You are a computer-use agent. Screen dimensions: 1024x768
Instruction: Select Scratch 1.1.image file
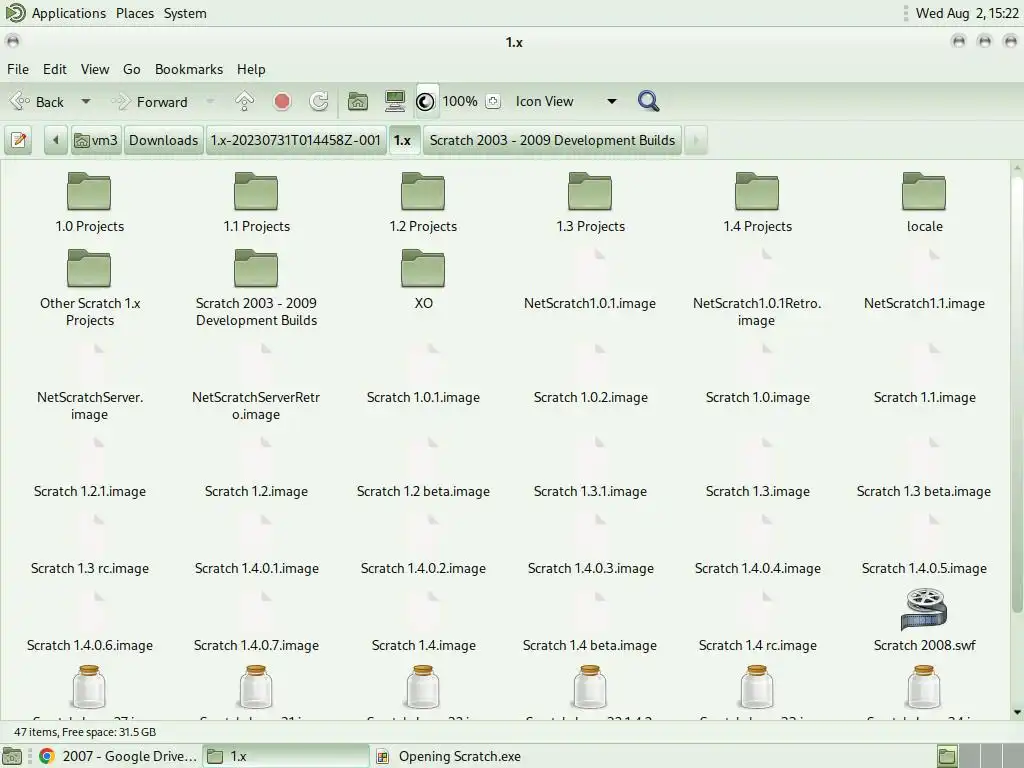pos(924,397)
